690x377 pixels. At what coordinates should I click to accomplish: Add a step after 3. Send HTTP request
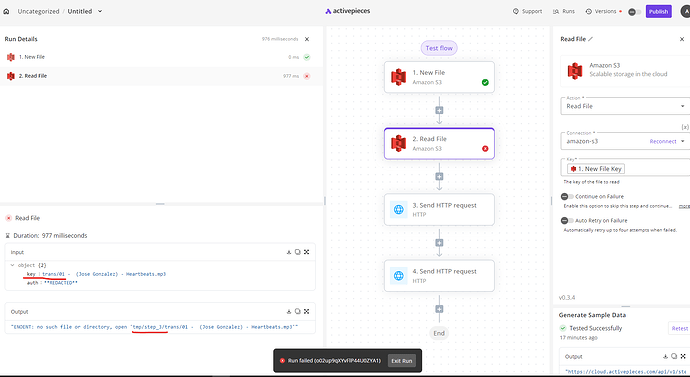tap(439, 243)
